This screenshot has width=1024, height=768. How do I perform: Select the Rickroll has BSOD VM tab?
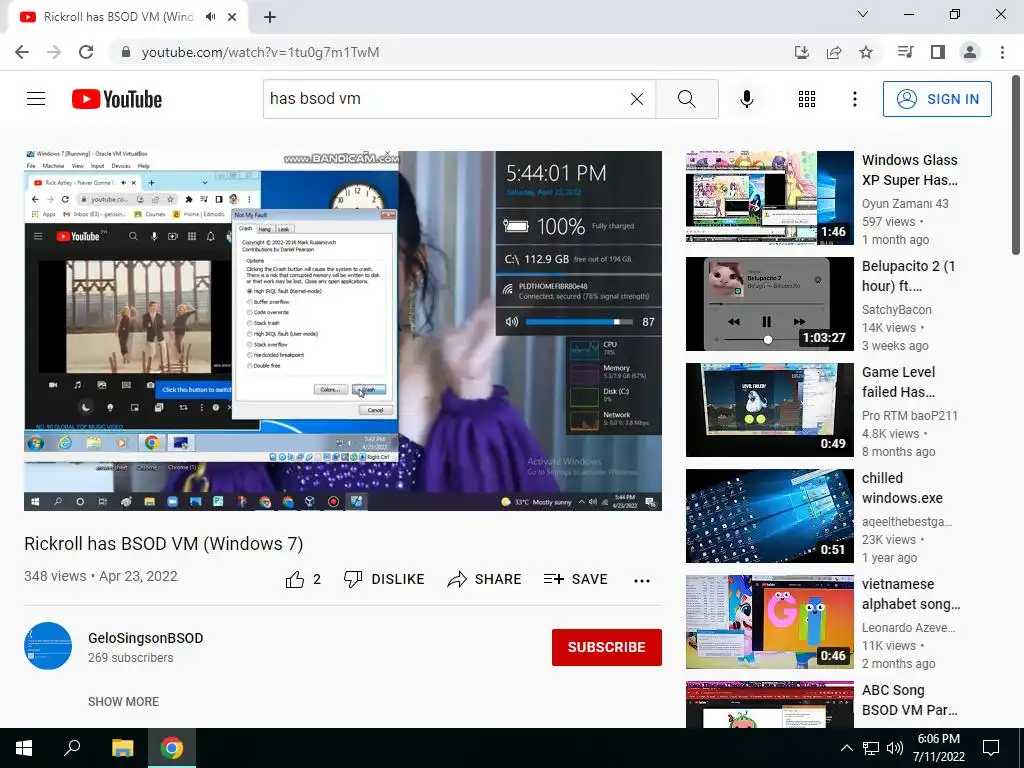(118, 17)
